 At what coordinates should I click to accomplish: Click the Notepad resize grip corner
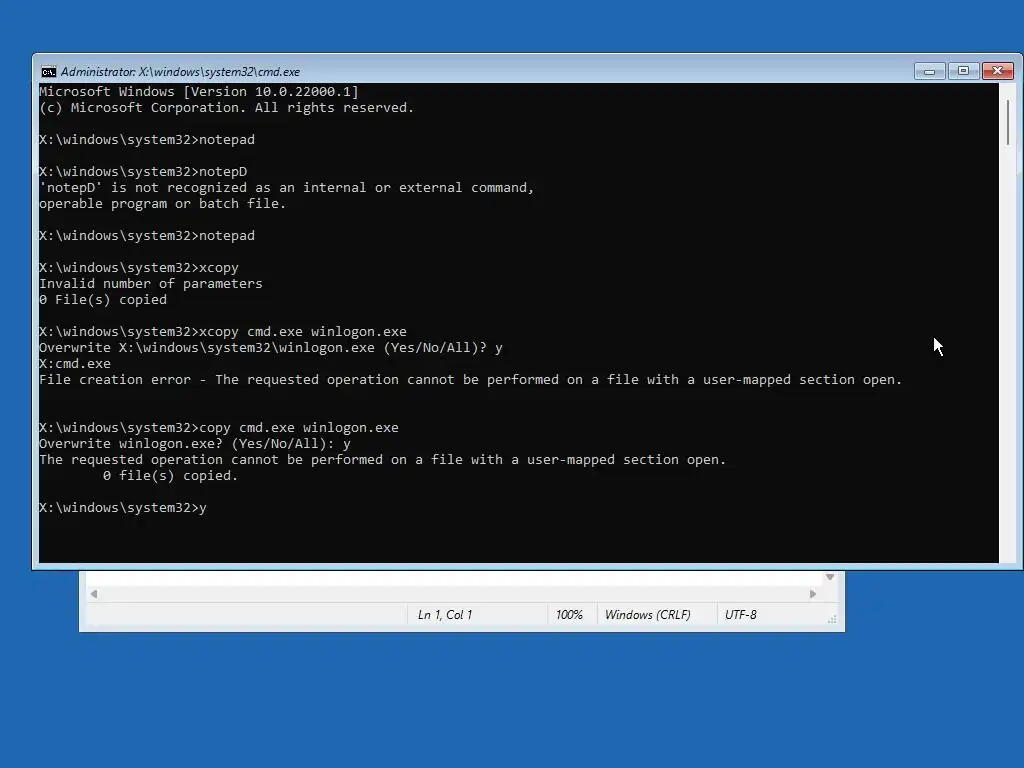point(831,618)
